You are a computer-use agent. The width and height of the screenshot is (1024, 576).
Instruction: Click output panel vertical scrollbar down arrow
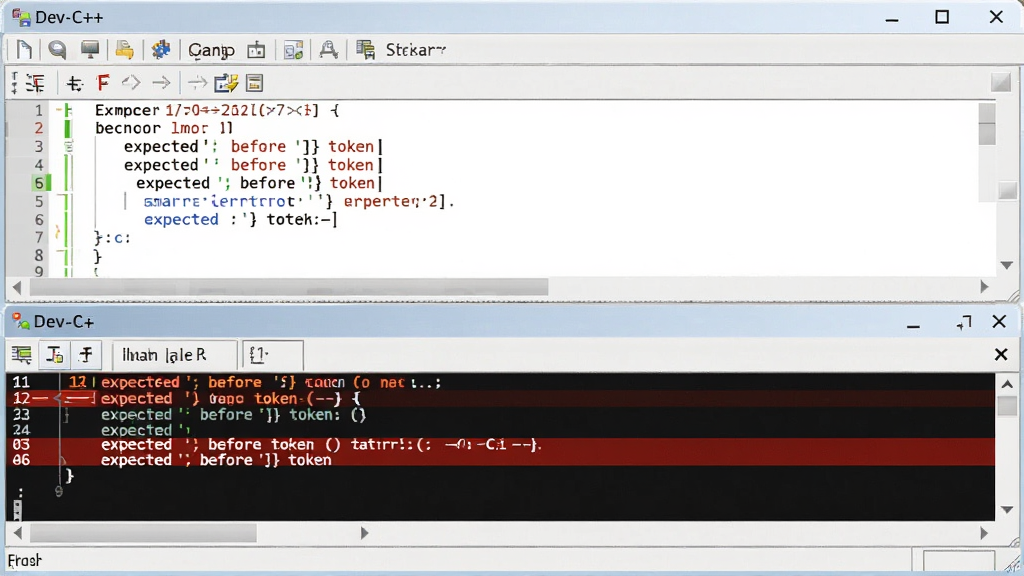click(1007, 510)
